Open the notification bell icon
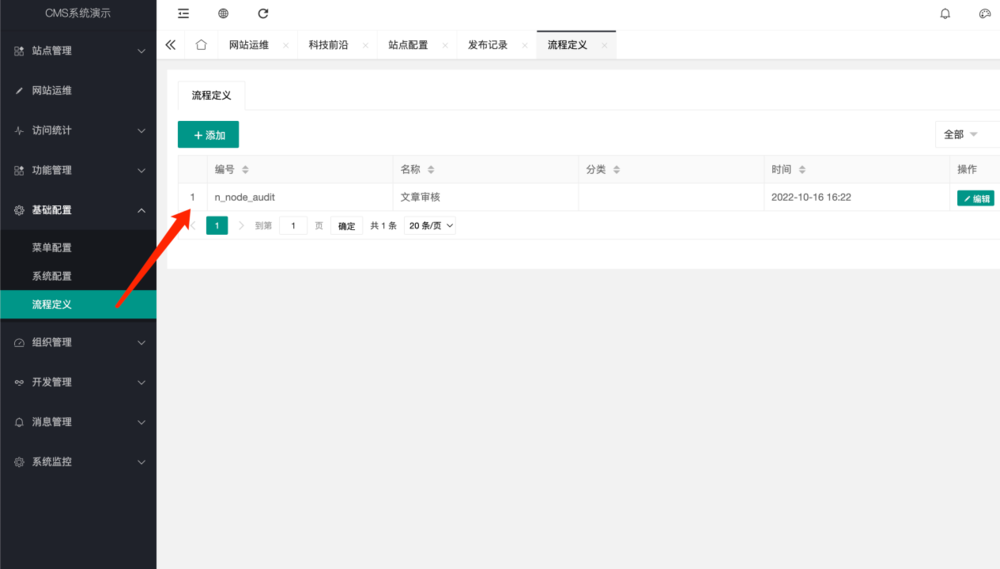The image size is (1000, 569). pyautogui.click(x=945, y=14)
